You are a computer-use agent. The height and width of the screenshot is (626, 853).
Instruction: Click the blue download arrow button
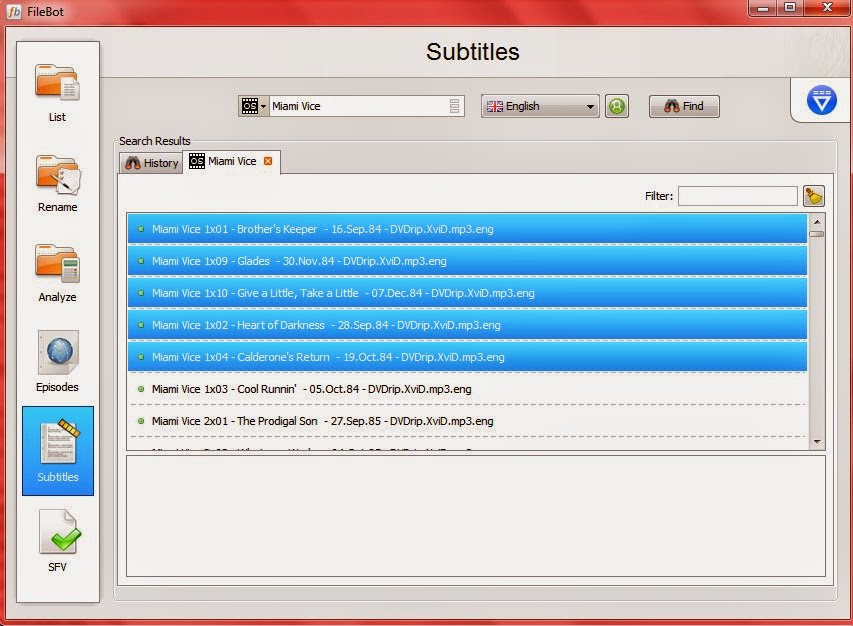821,100
